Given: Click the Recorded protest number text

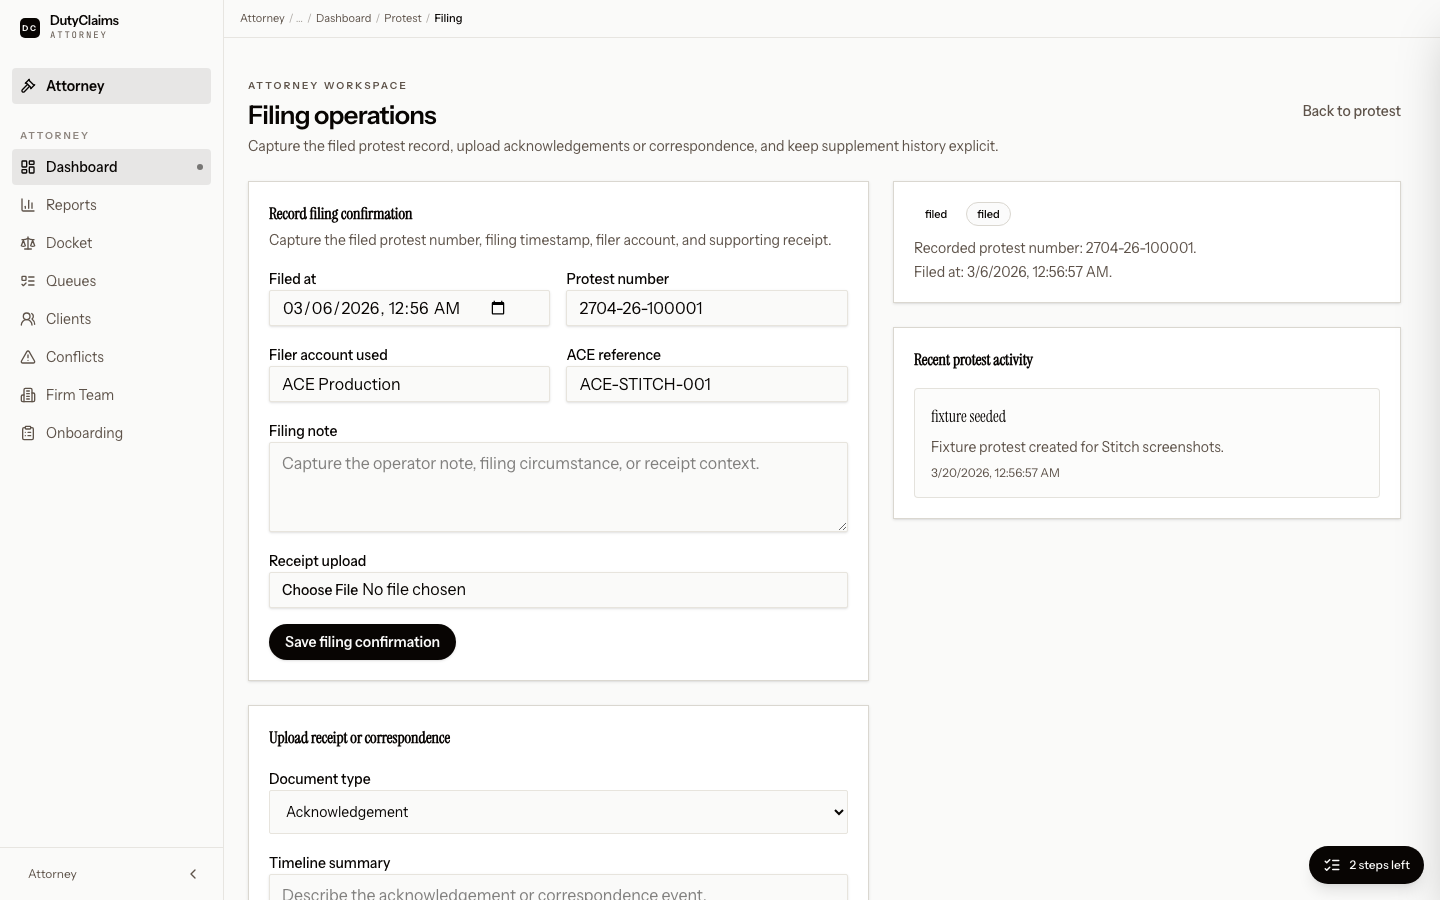Looking at the screenshot, I should tap(1055, 248).
